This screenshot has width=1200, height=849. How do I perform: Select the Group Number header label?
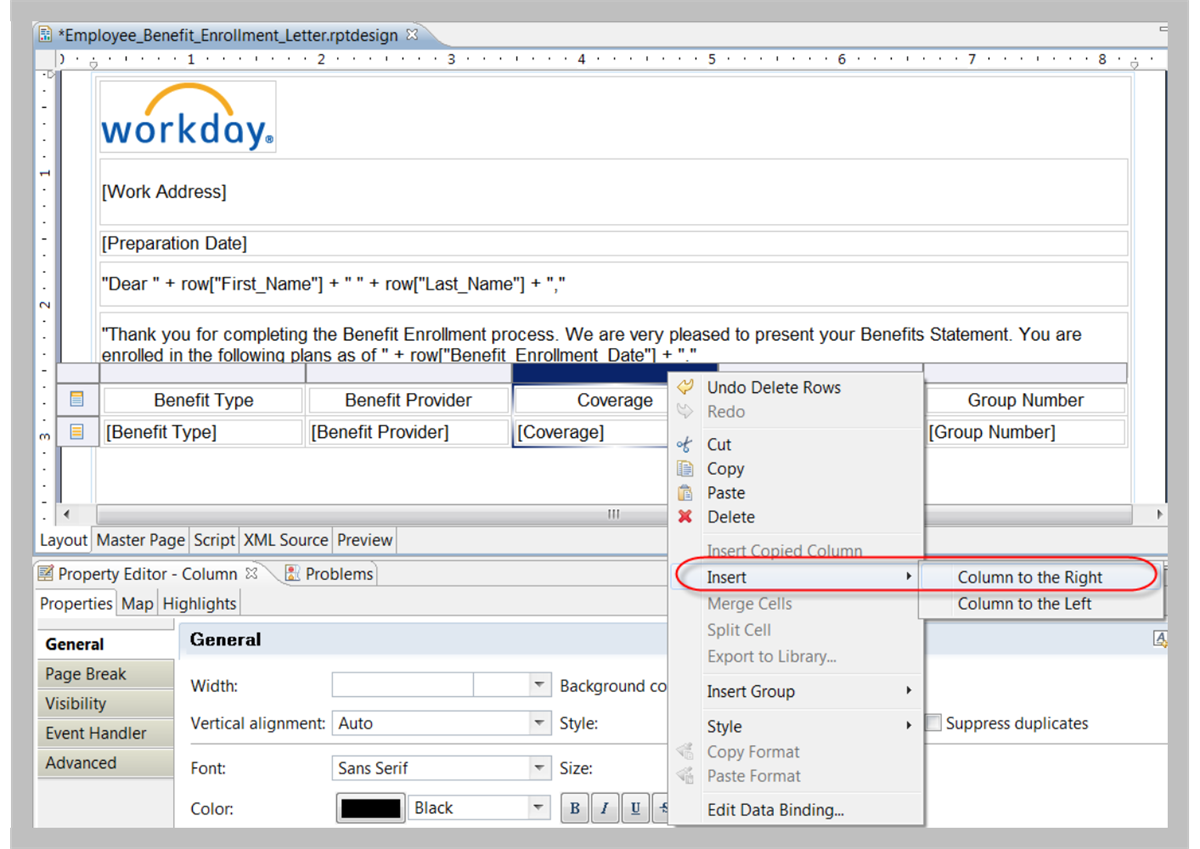coord(1025,400)
